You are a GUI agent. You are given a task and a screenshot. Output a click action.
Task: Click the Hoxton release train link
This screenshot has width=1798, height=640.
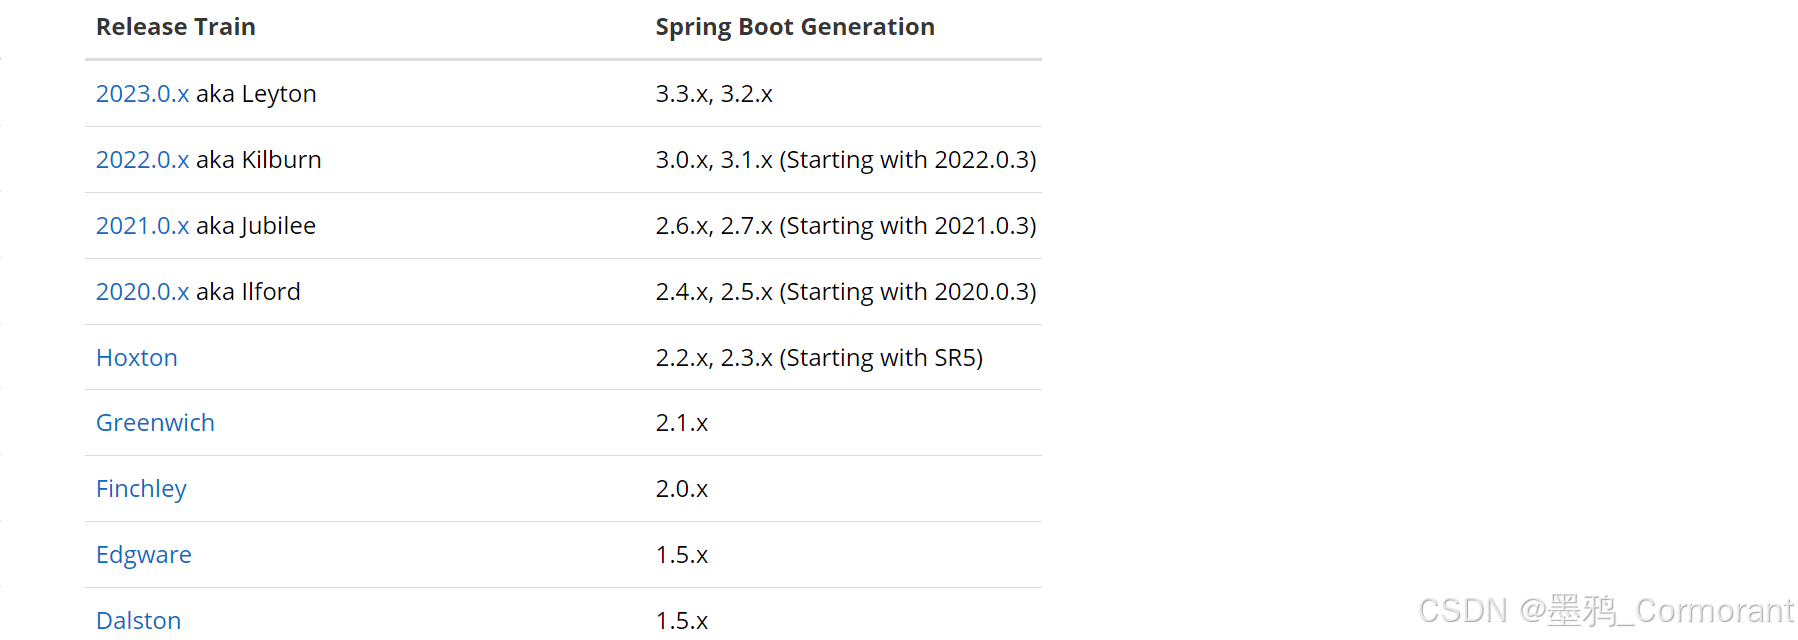tap(137, 358)
